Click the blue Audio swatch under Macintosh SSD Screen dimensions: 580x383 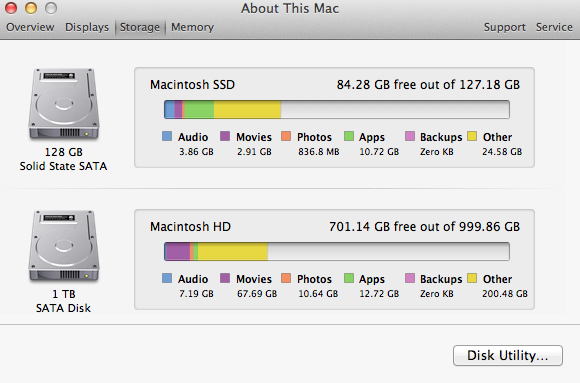coord(167,136)
